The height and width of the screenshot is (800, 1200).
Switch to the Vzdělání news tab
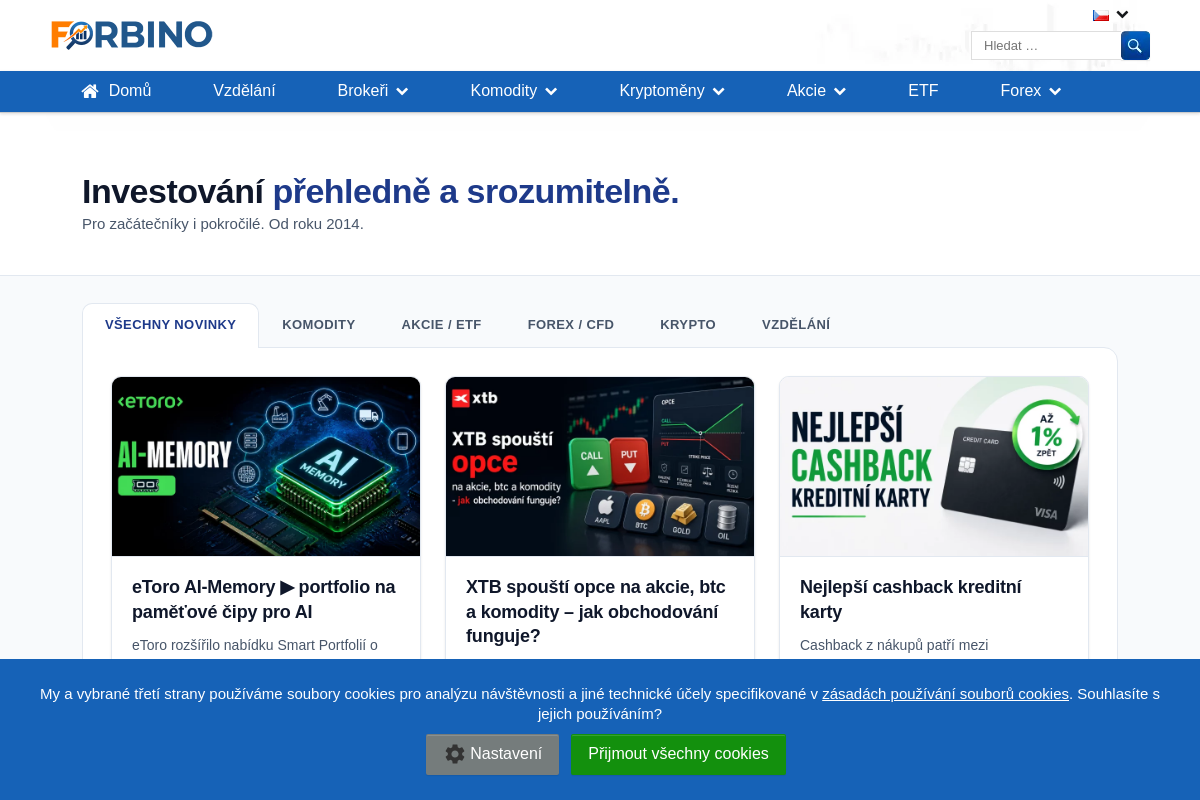tap(796, 325)
